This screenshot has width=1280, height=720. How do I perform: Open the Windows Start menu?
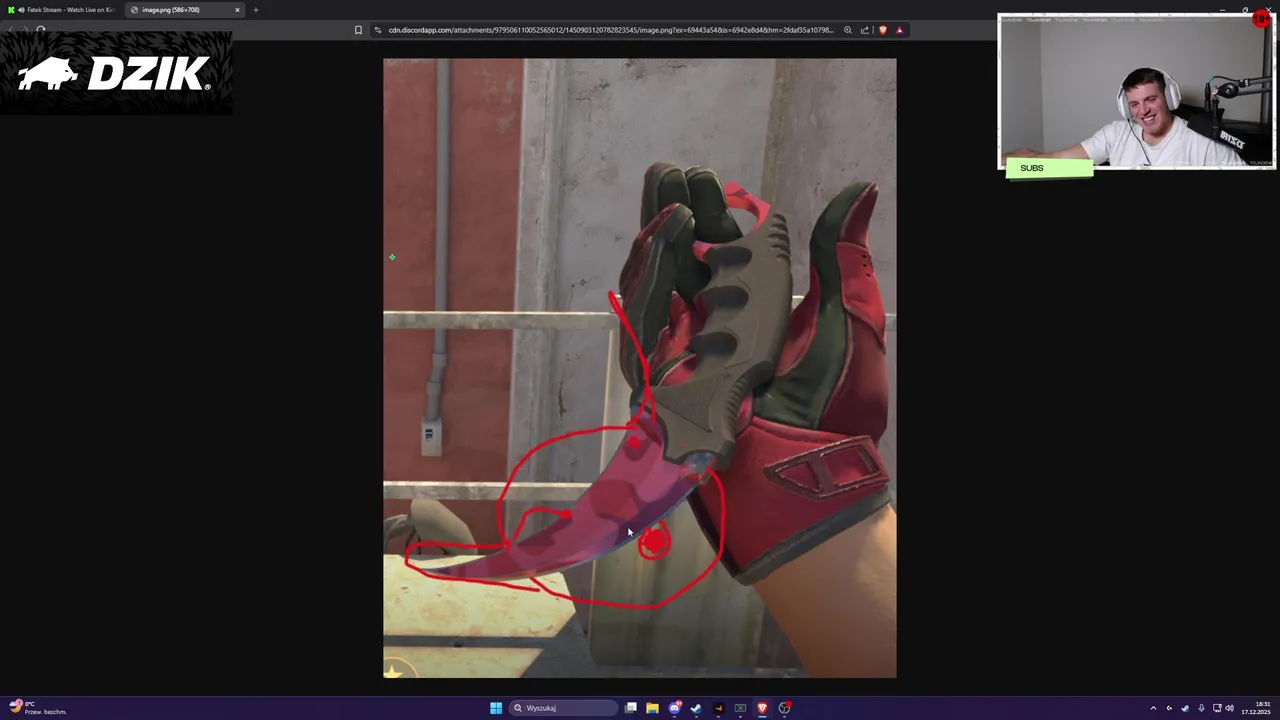[496, 708]
